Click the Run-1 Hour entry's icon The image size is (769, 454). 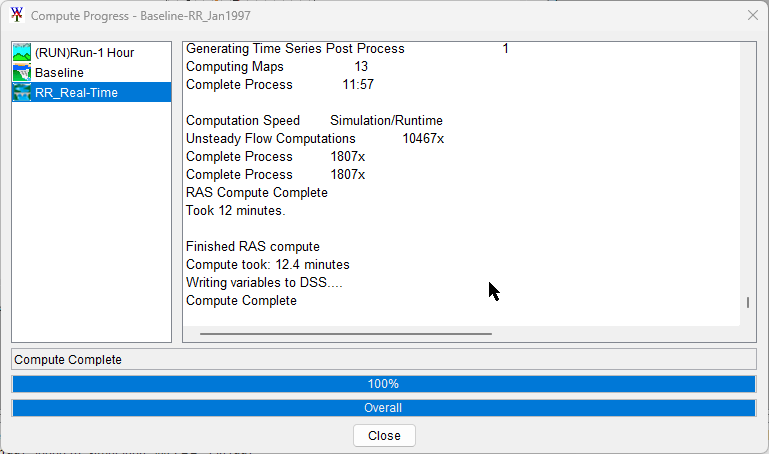coord(22,52)
